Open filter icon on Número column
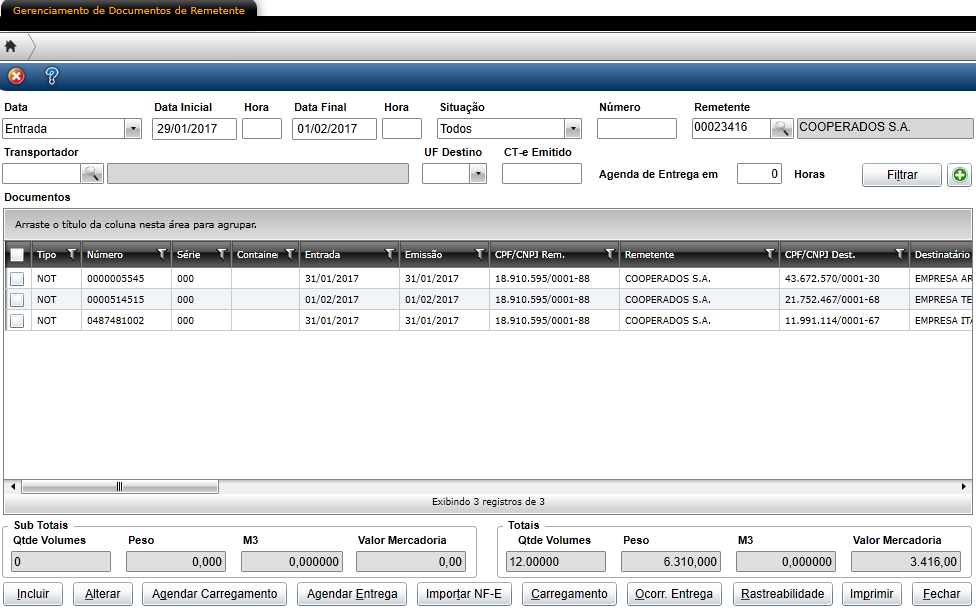The height and width of the screenshot is (610, 976). [162, 254]
